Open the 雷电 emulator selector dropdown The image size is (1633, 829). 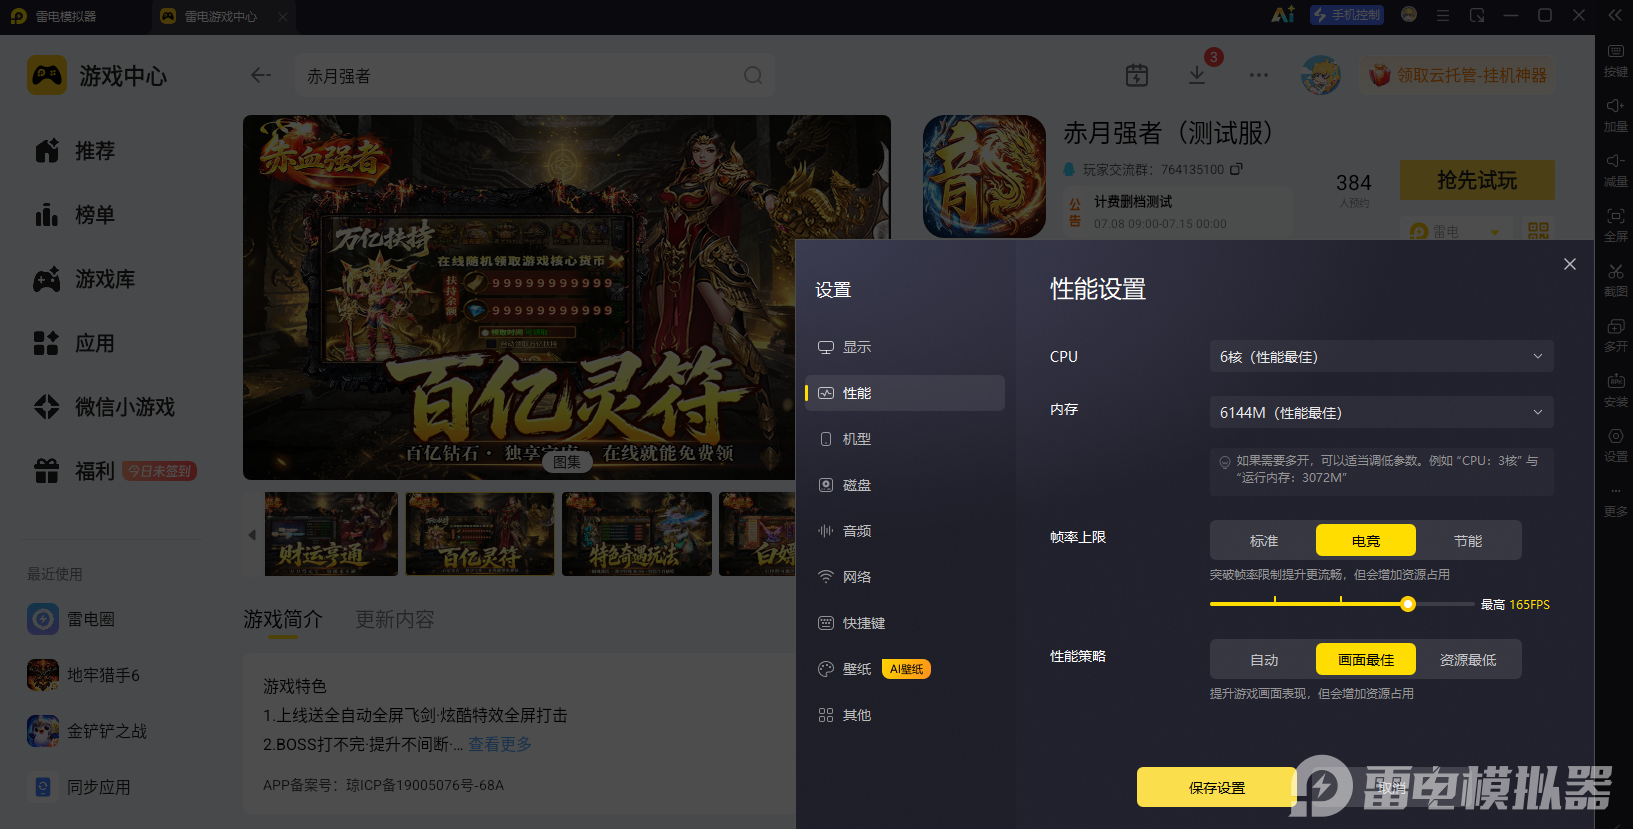coord(1455,231)
